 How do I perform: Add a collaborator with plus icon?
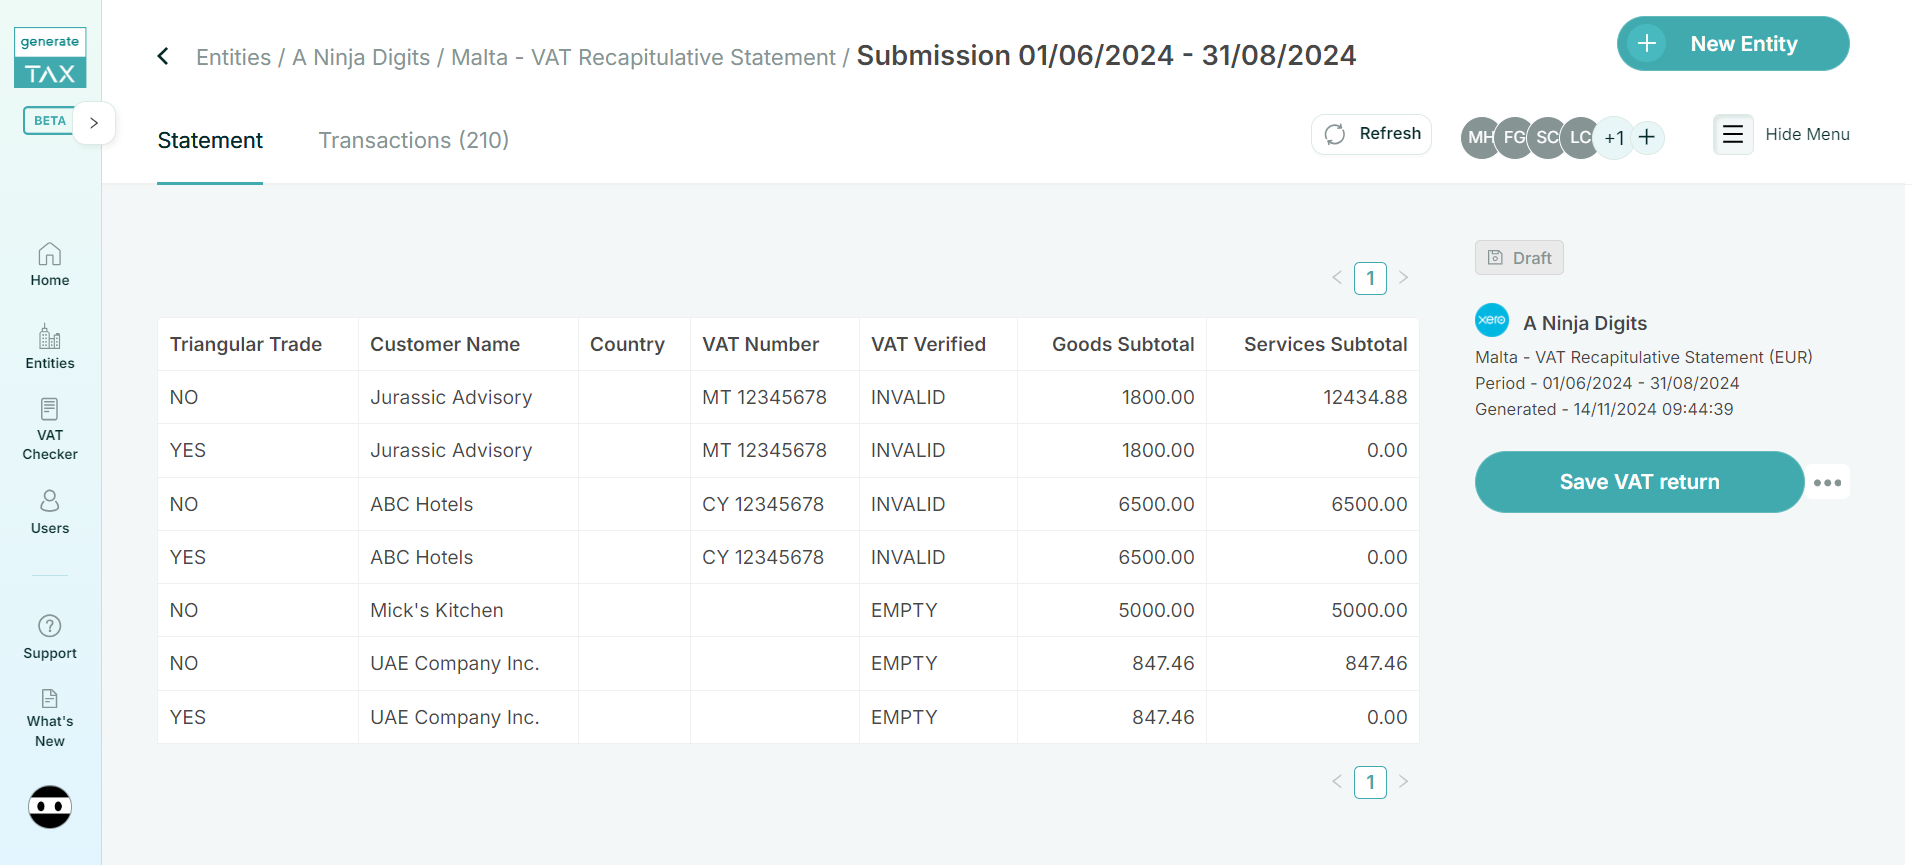click(1647, 137)
